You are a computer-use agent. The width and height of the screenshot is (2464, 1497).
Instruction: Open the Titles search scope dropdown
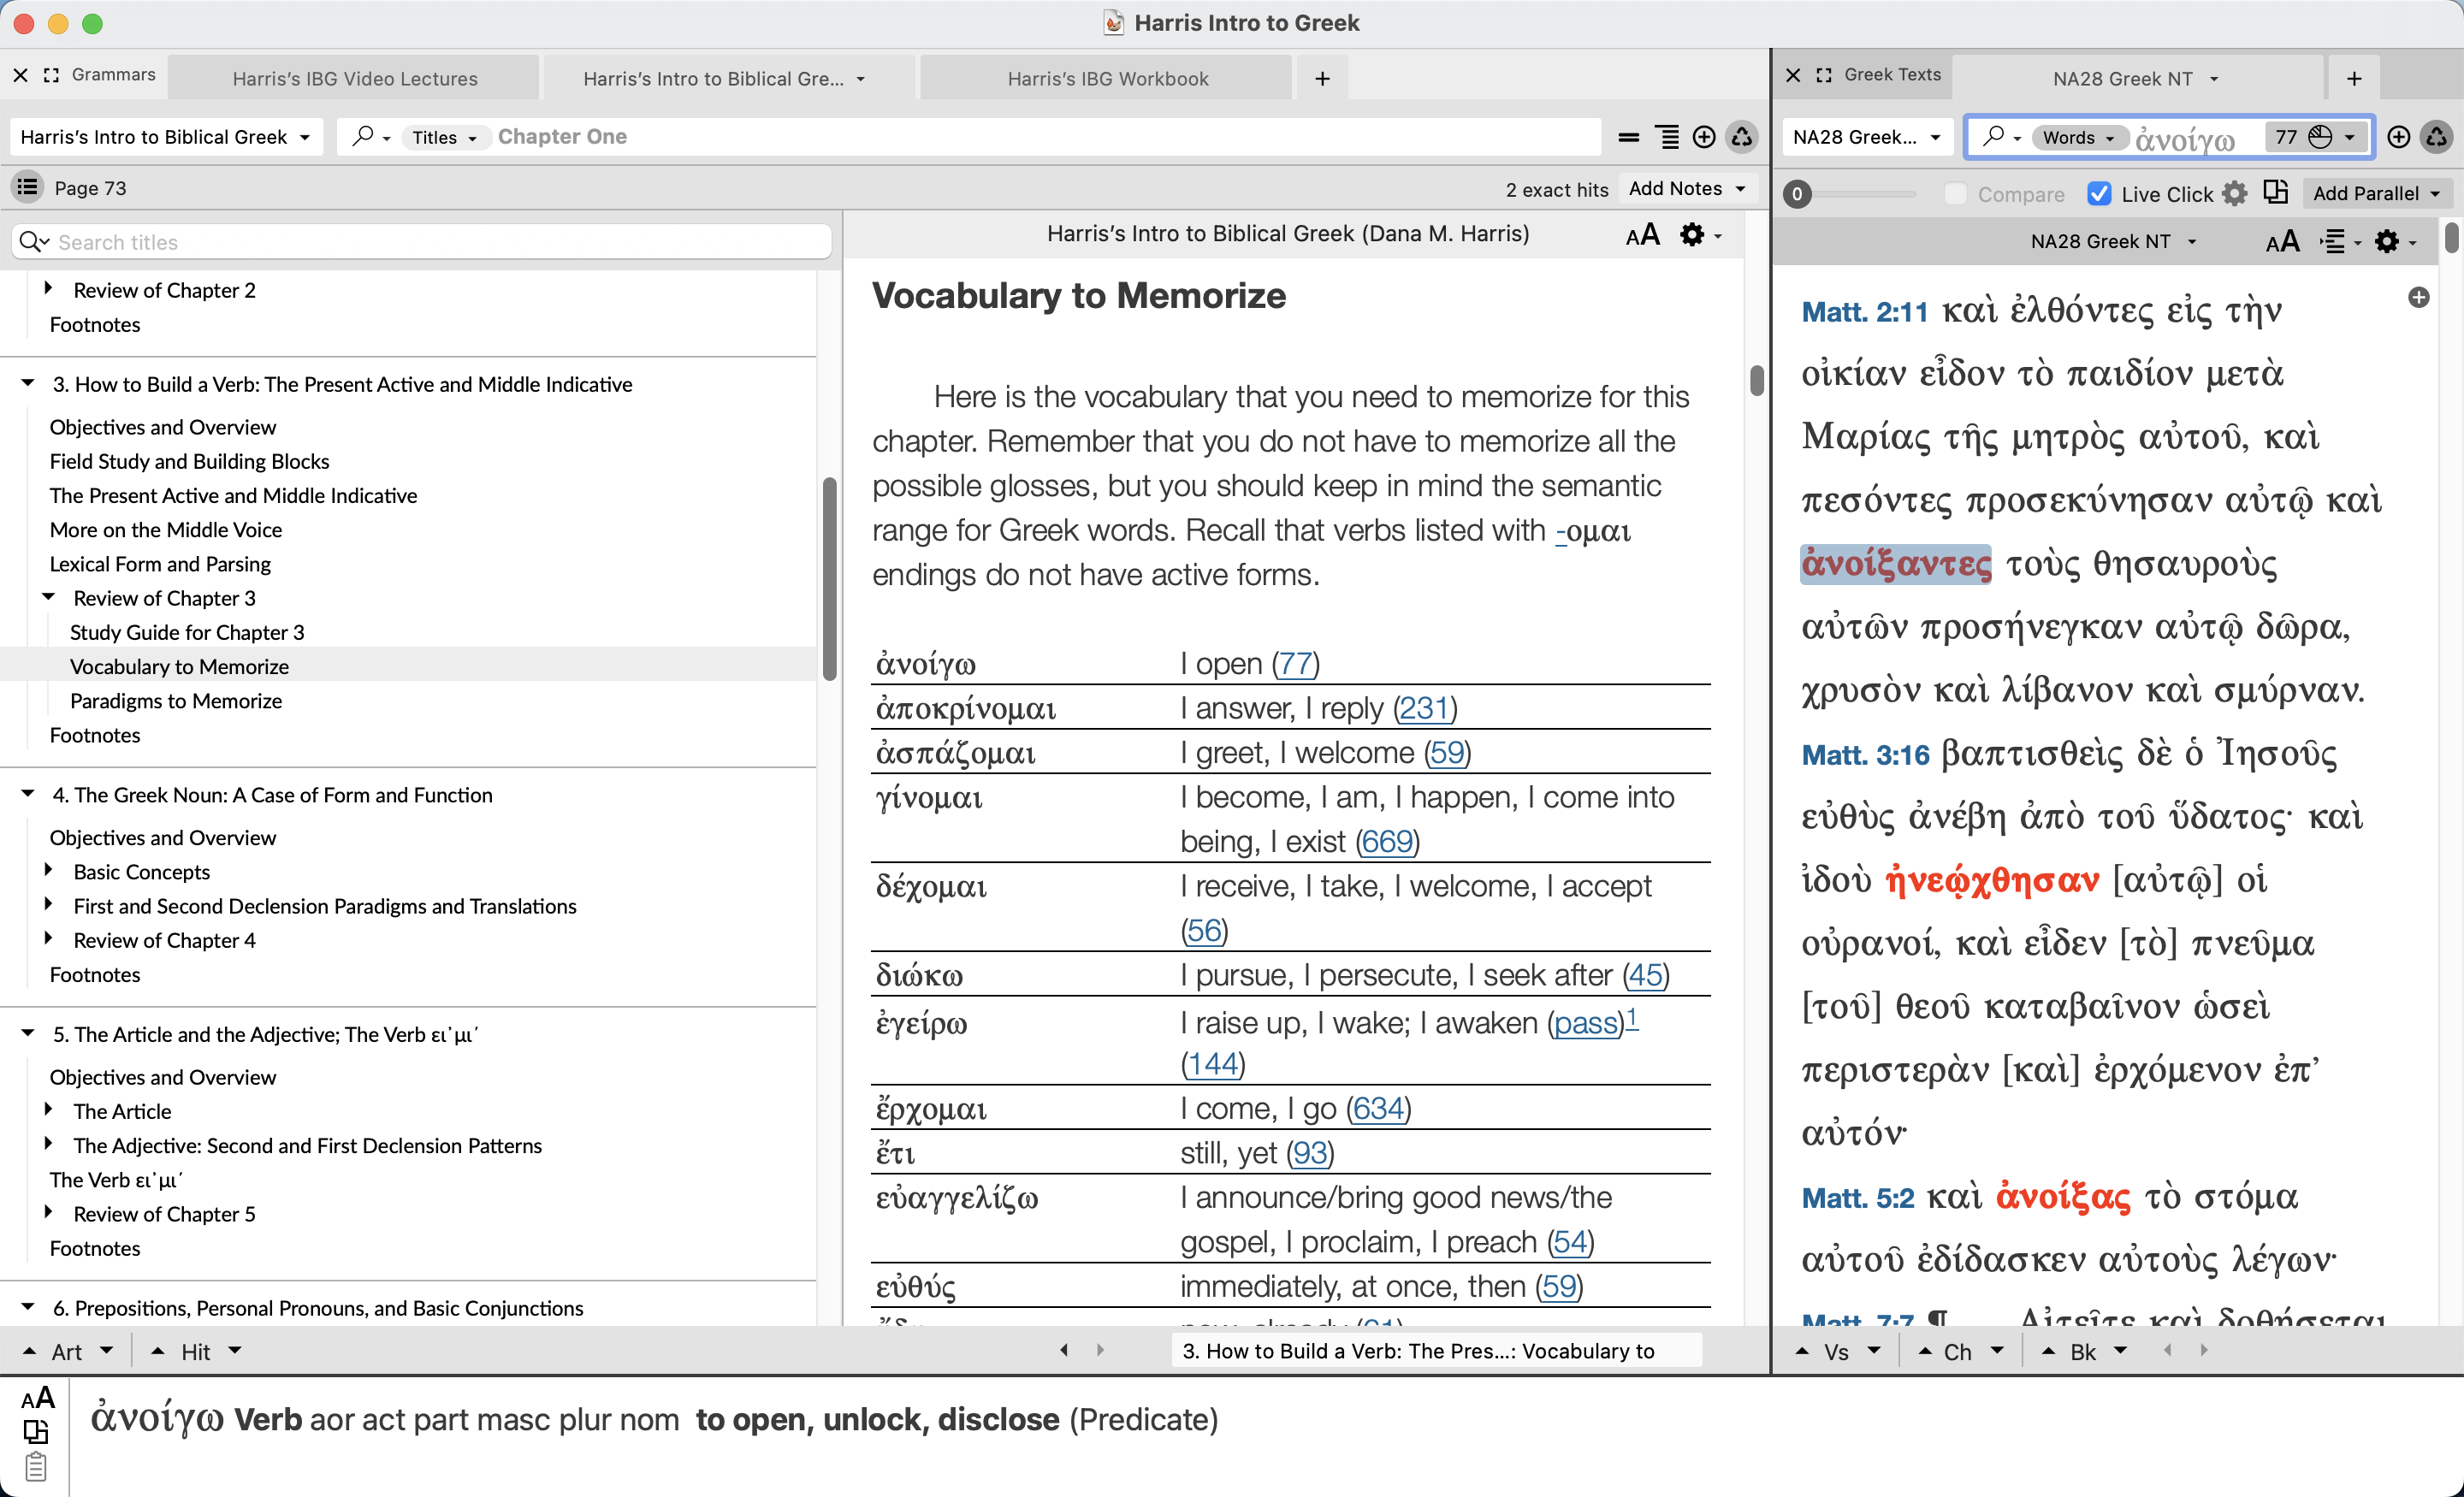[444, 137]
